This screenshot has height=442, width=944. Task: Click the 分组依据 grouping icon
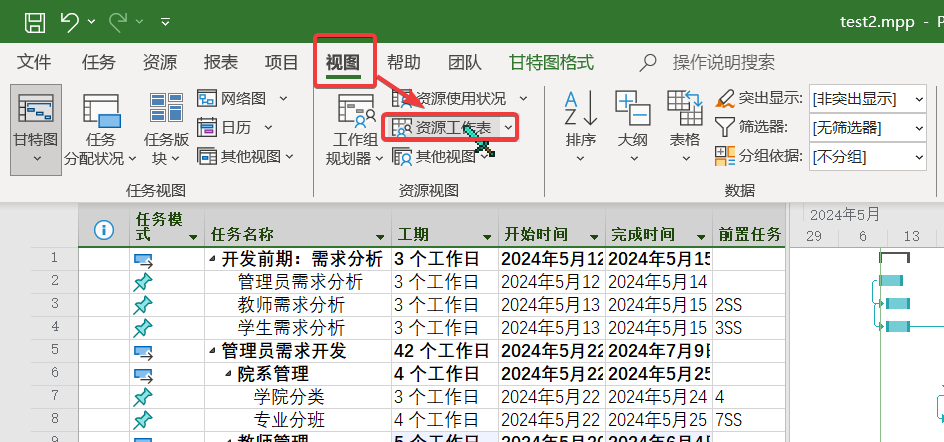click(724, 156)
